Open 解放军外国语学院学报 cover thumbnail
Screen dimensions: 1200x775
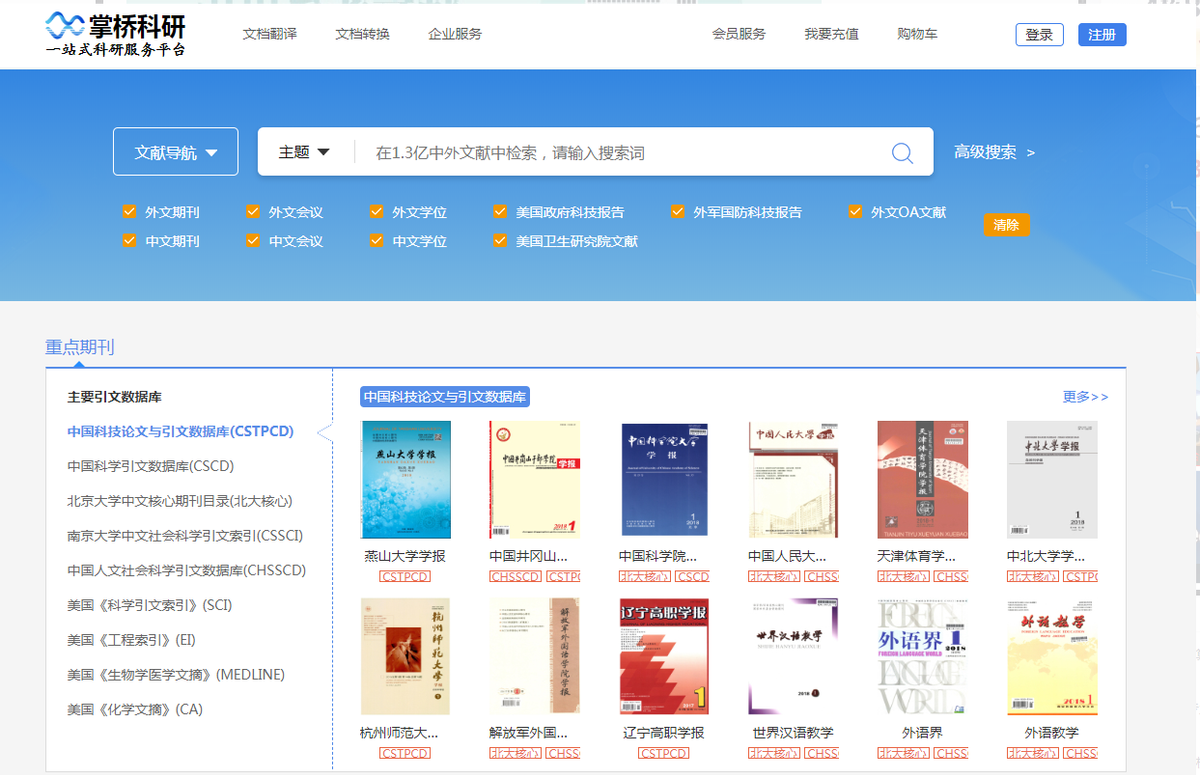[x=534, y=657]
